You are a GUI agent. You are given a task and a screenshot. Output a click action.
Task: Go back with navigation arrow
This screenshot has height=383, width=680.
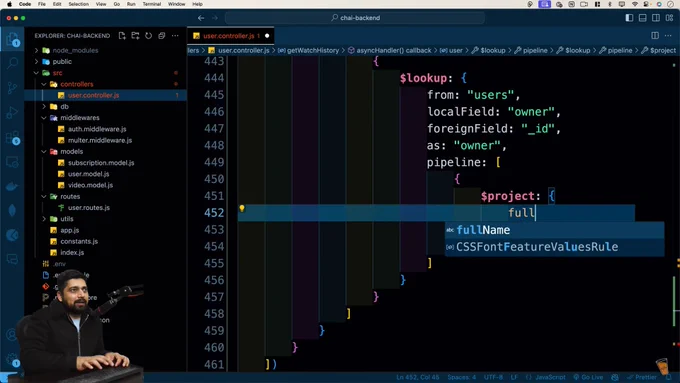click(x=201, y=18)
